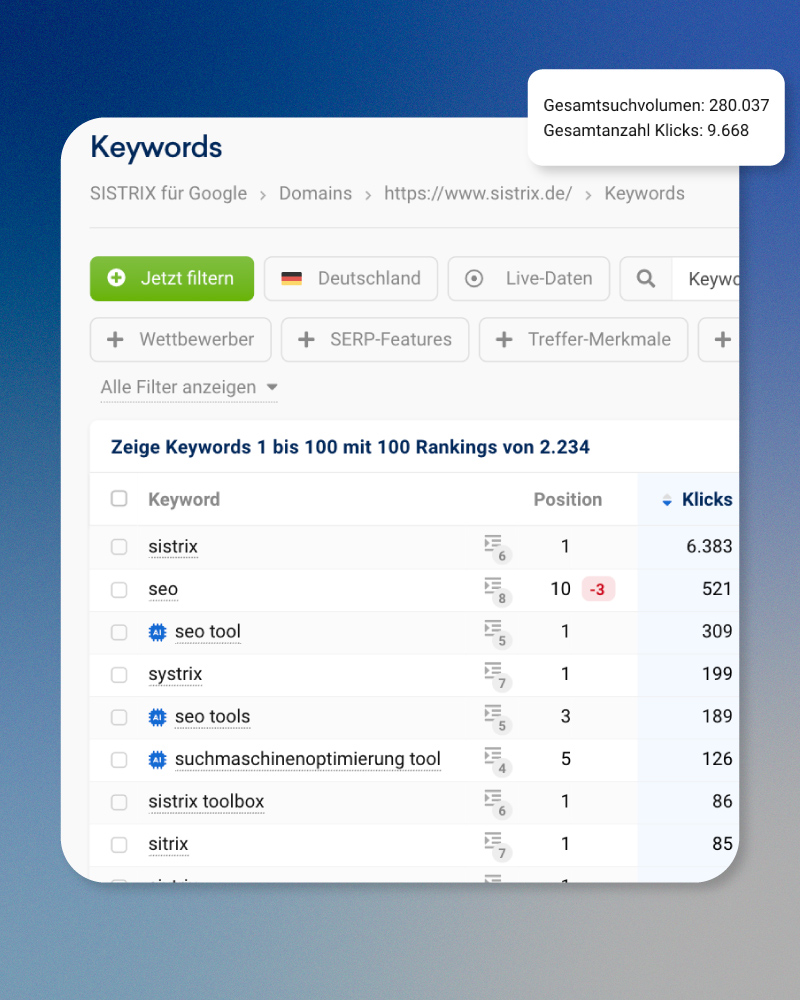
Task: Click the magnifier search icon
Action: tap(646, 279)
